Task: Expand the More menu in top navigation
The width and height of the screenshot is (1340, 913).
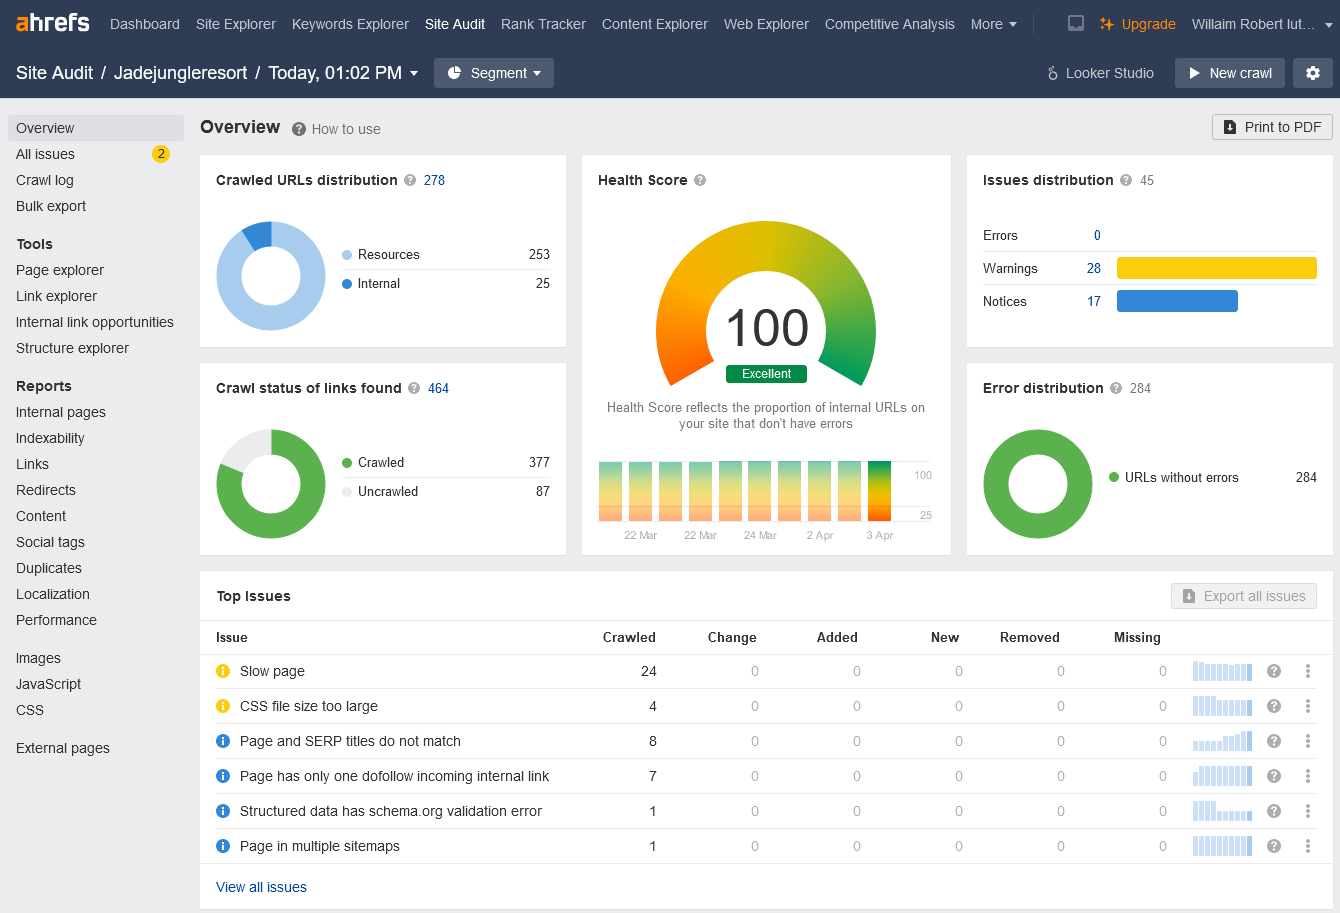Action: (993, 24)
